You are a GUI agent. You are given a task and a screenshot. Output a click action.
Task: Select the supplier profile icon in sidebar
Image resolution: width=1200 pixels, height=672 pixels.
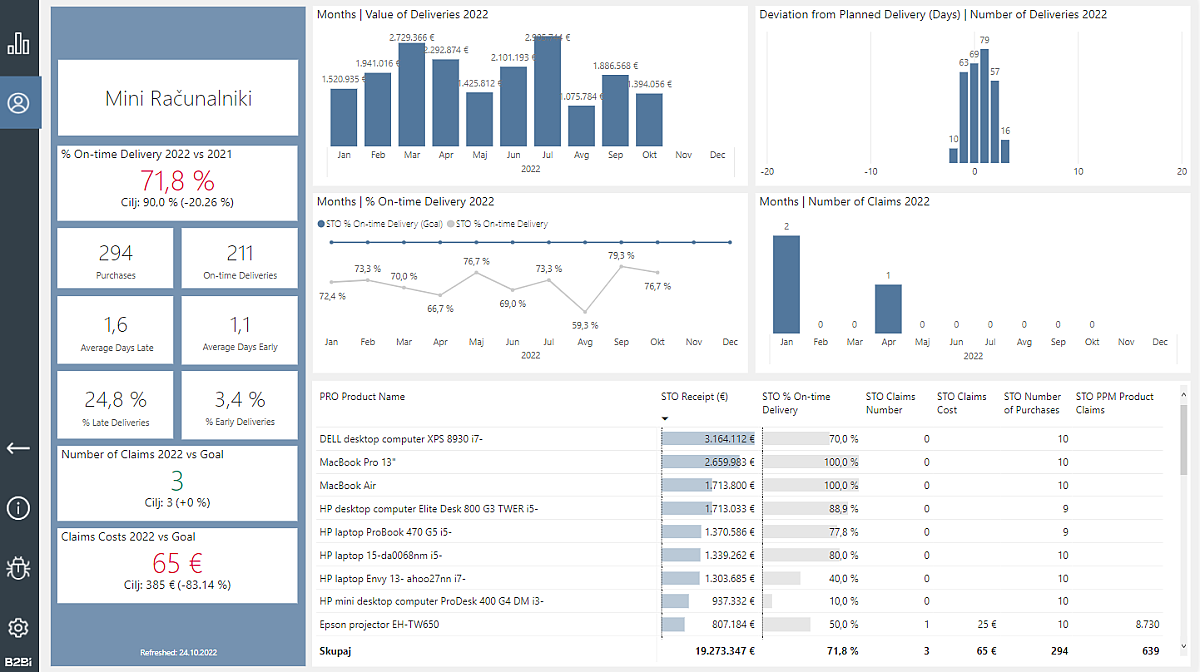coord(20,102)
